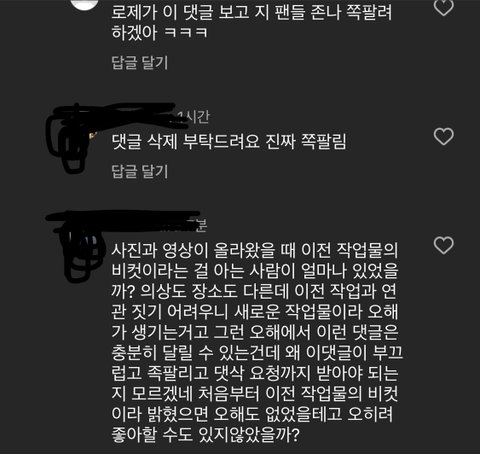The image size is (480, 454).
Task: Click the line '좋아할 수도 있지않았을까?'
Action: pos(206,434)
